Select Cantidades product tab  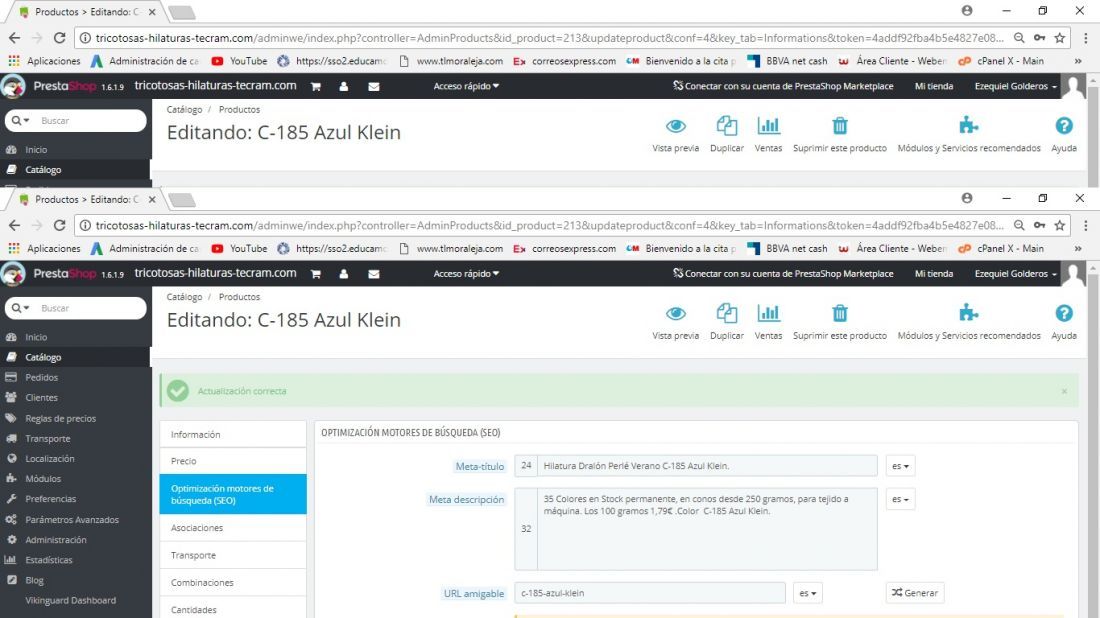pos(233,609)
